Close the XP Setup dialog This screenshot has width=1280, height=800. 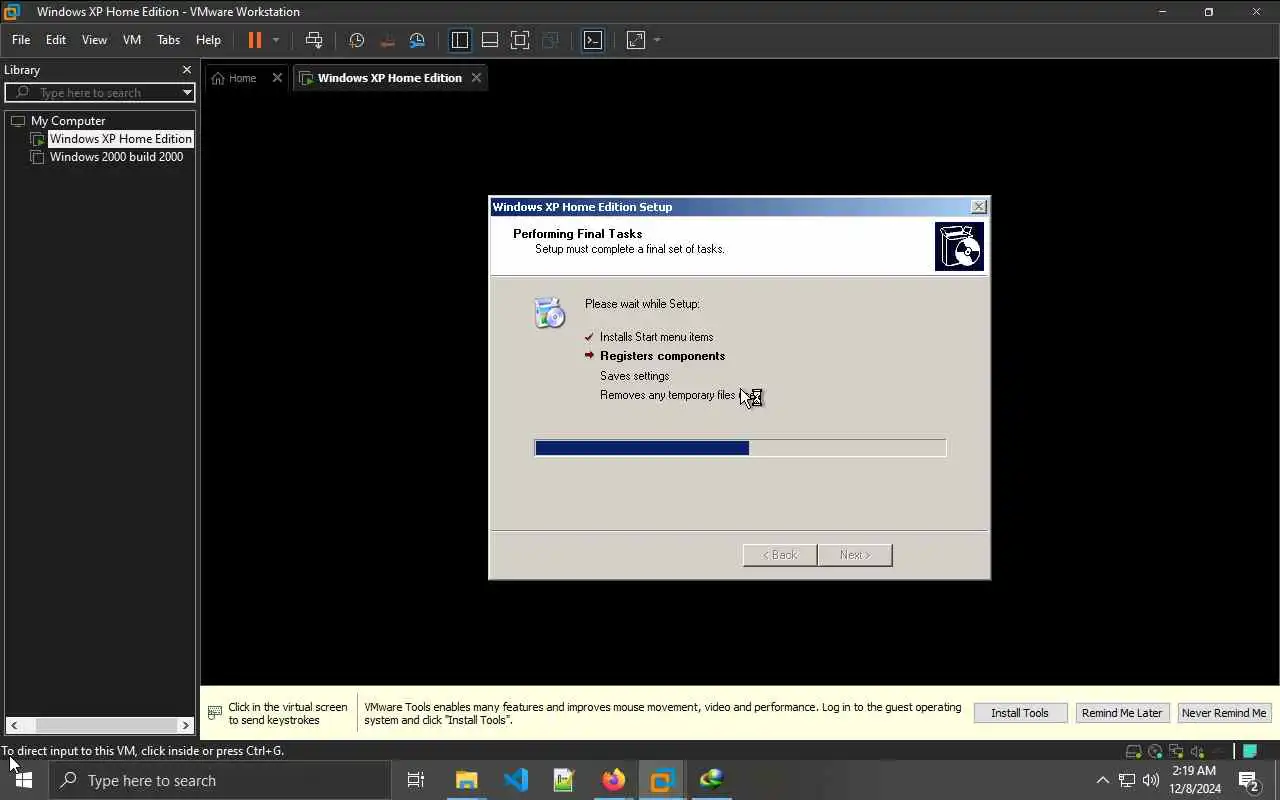point(978,207)
